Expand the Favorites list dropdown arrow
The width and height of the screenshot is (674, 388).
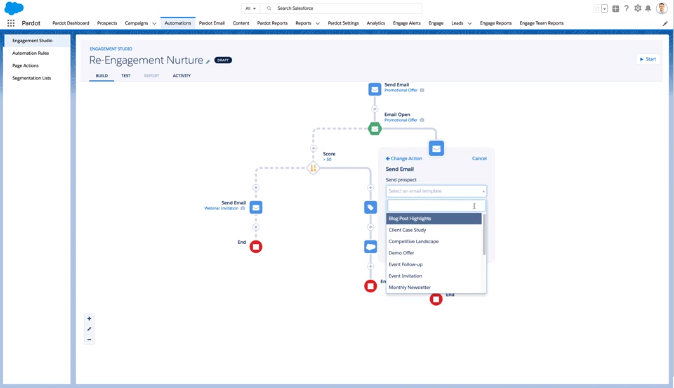point(604,9)
